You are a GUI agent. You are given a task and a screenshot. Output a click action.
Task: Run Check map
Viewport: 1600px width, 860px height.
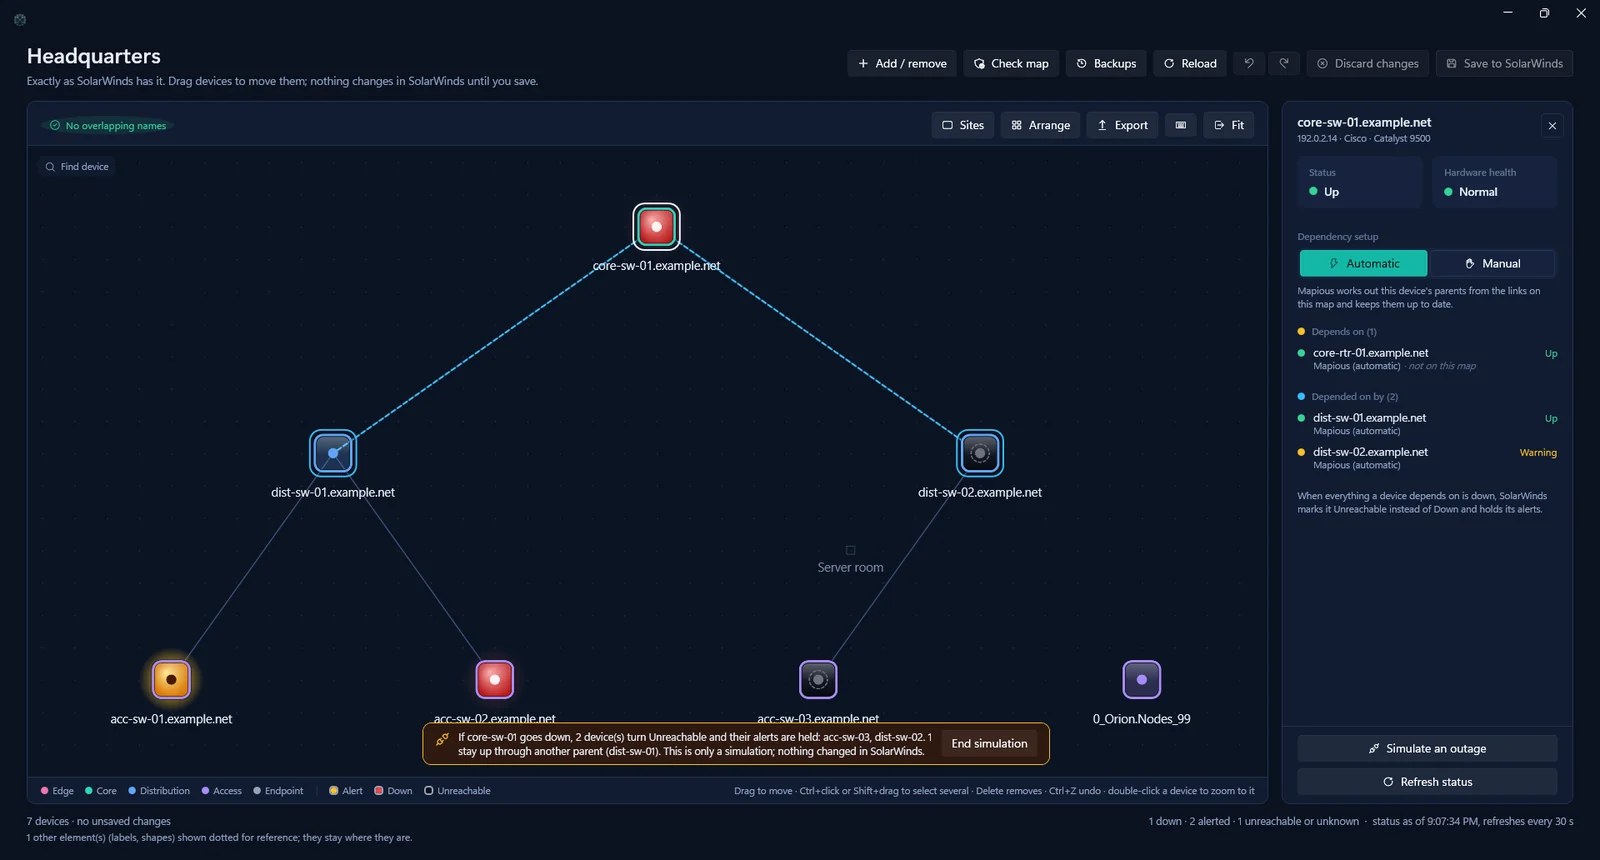1011,63
